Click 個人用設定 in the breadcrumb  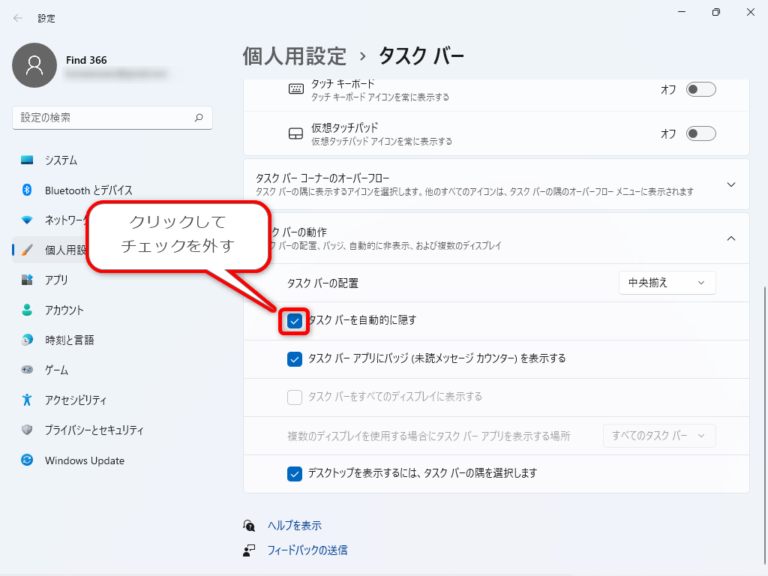point(294,55)
